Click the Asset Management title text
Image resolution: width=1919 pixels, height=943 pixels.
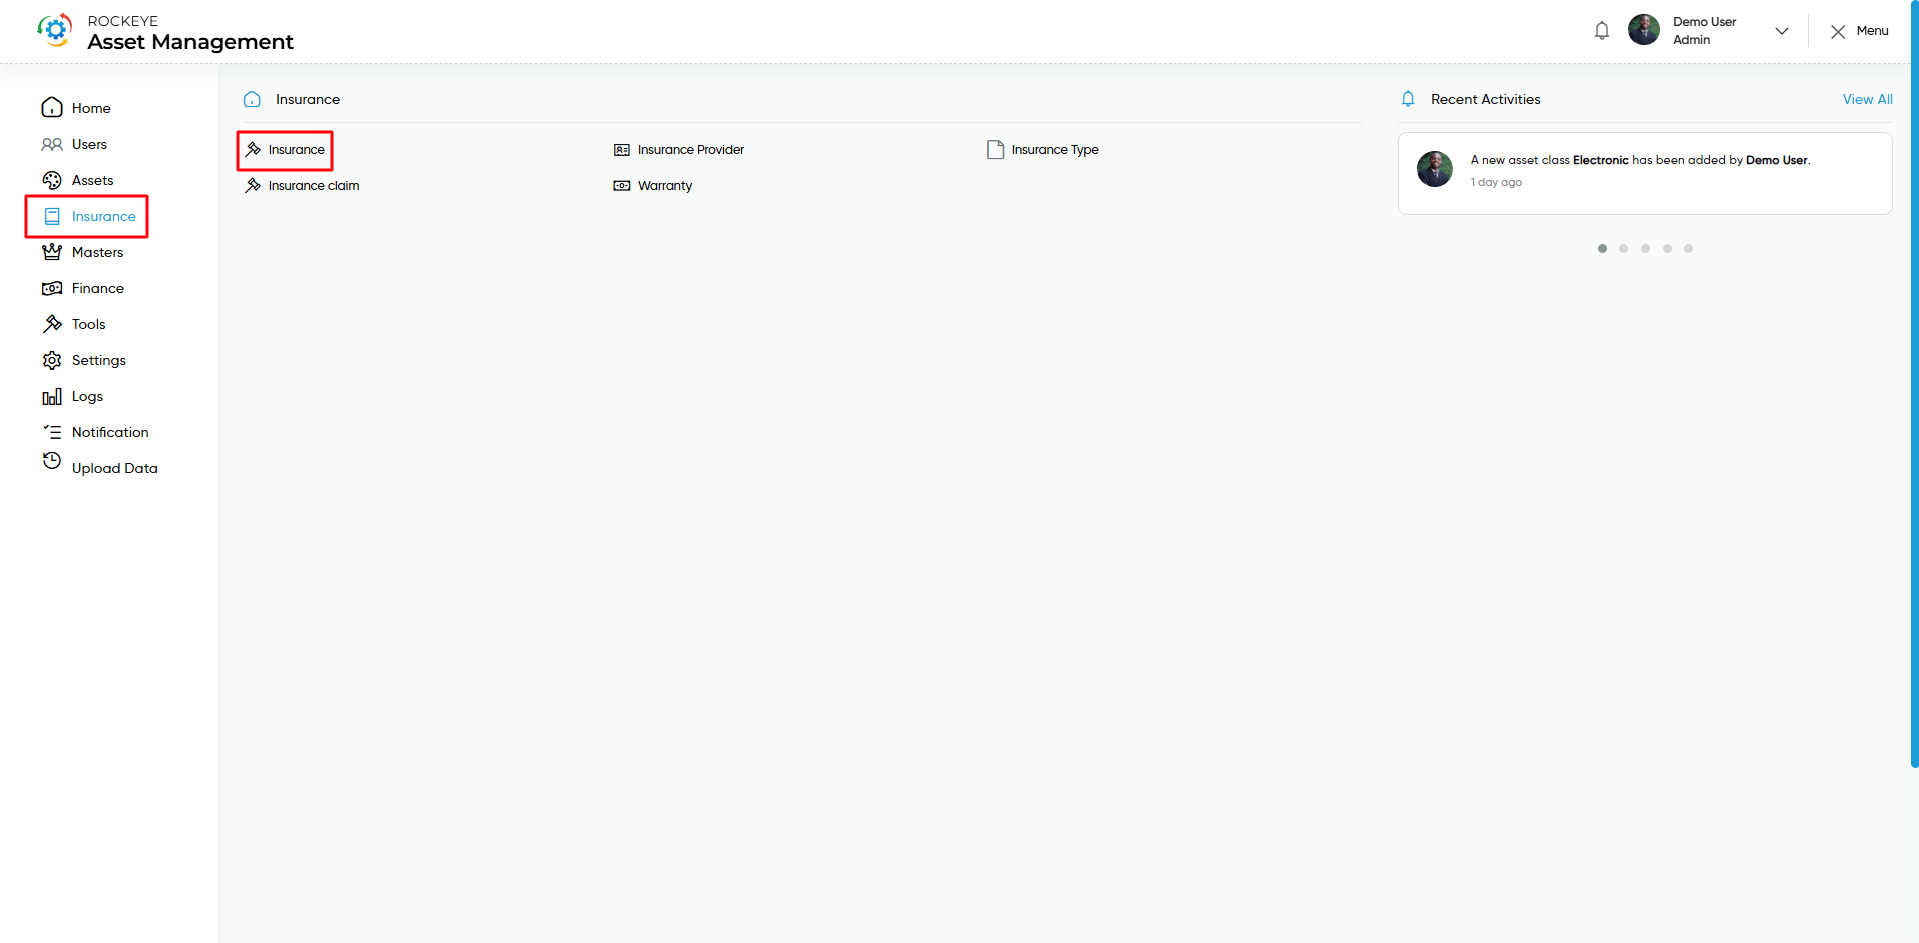[190, 42]
